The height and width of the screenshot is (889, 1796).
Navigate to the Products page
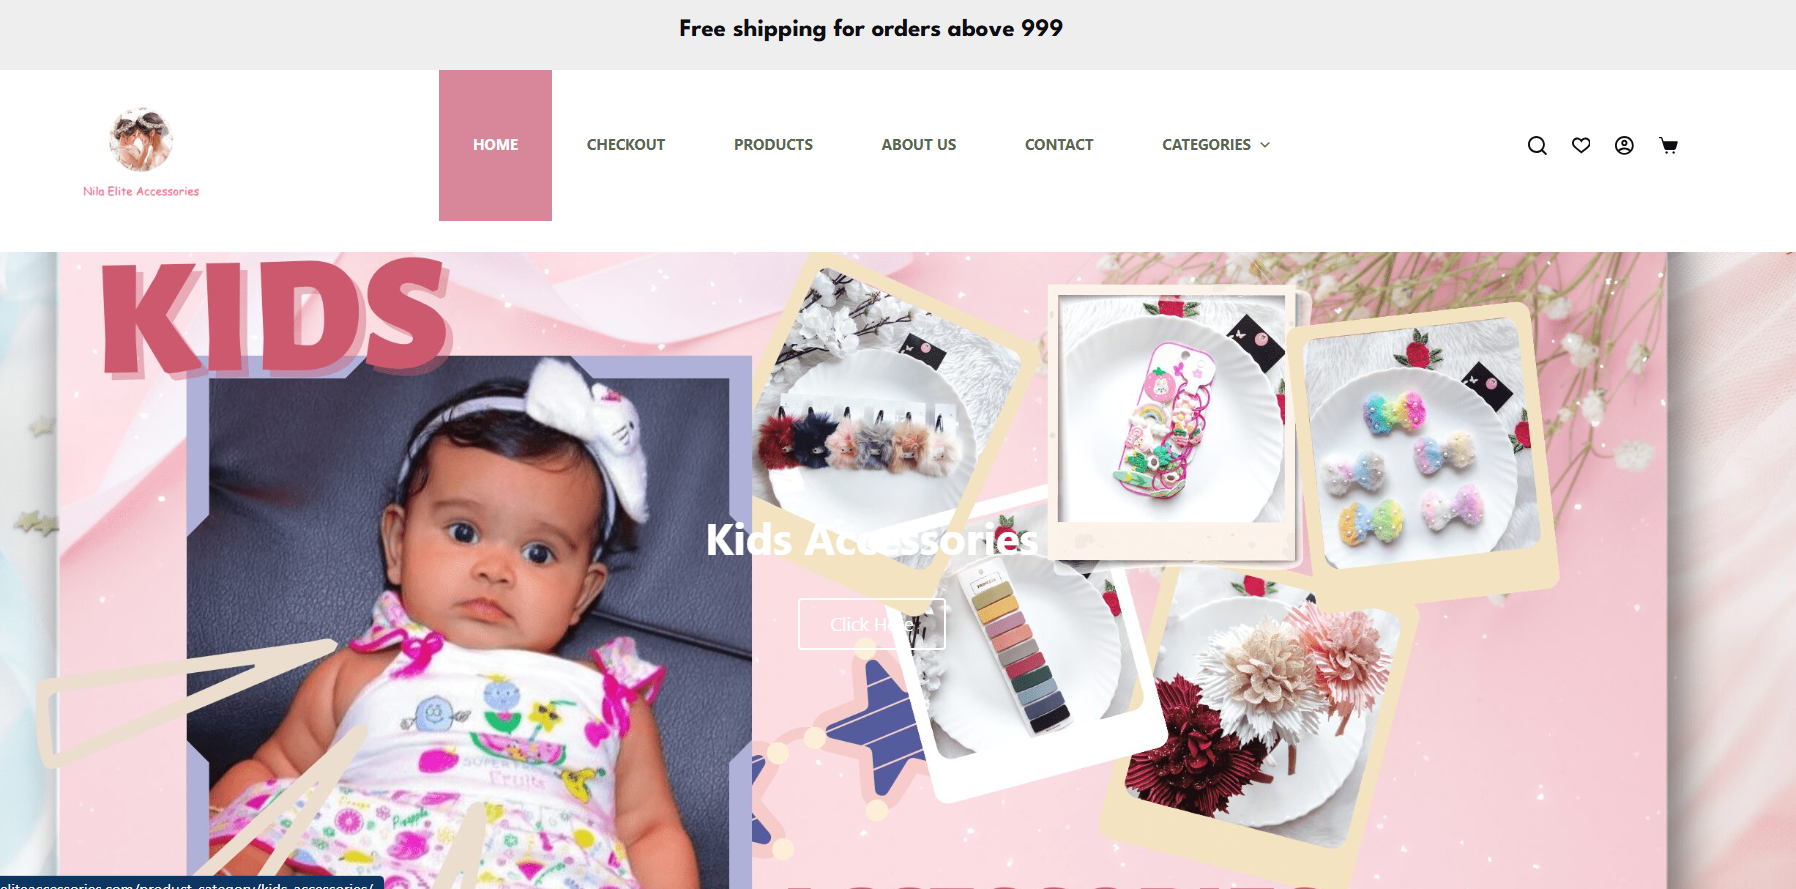773,145
